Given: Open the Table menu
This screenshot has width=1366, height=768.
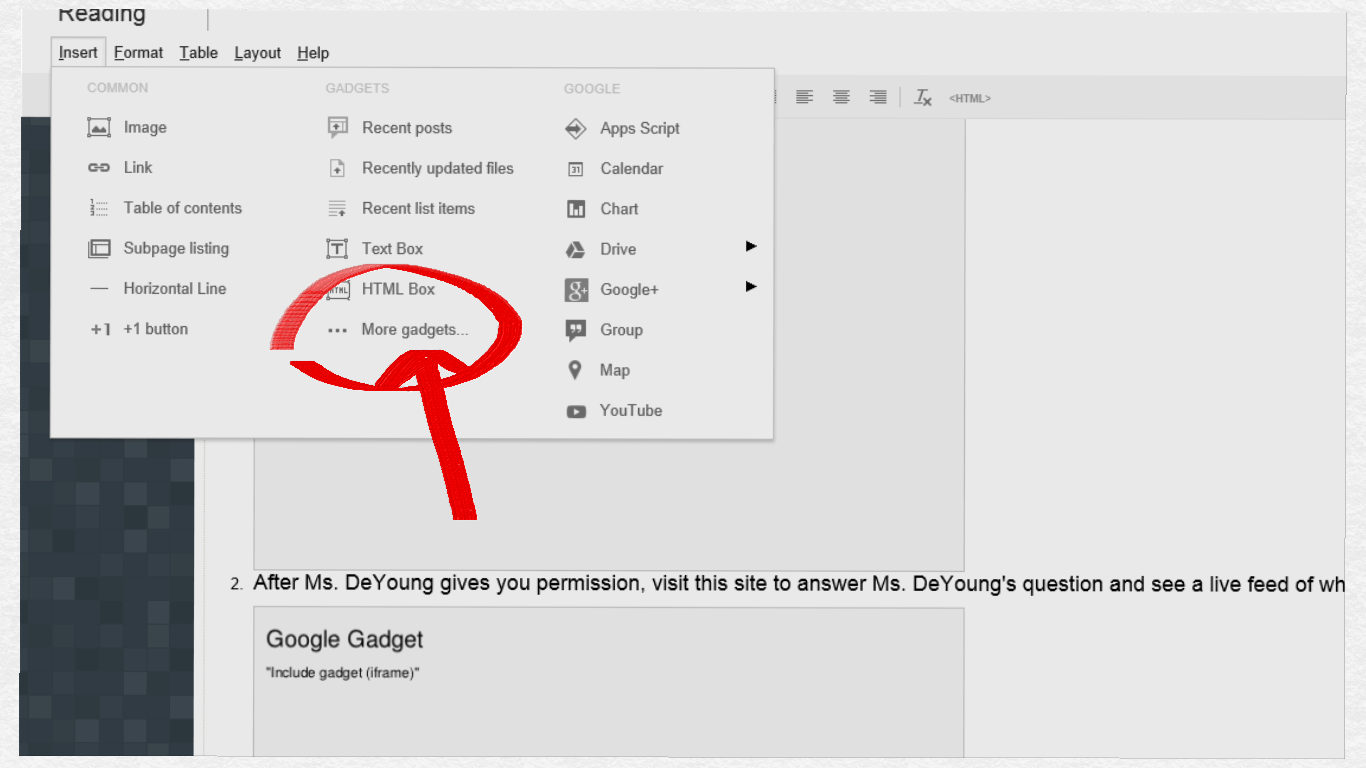Looking at the screenshot, I should pos(199,53).
